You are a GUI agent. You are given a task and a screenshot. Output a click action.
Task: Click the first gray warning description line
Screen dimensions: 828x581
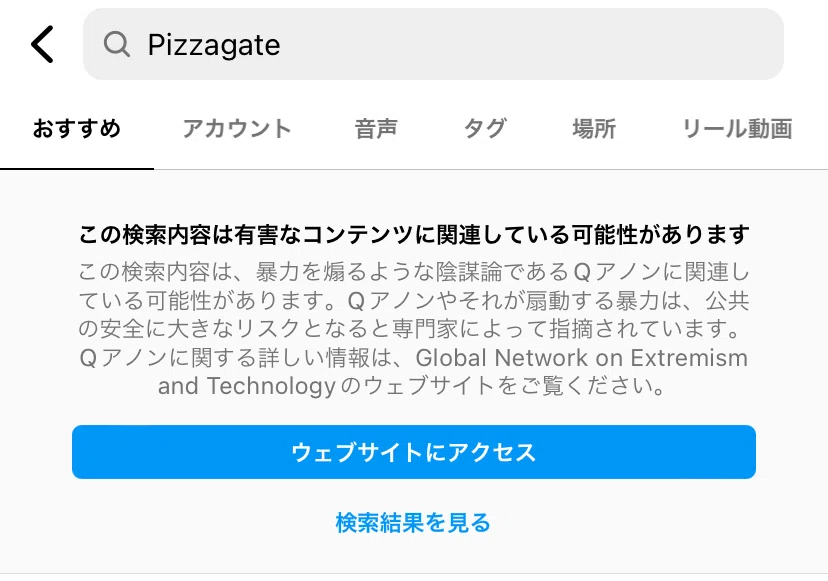[414, 273]
